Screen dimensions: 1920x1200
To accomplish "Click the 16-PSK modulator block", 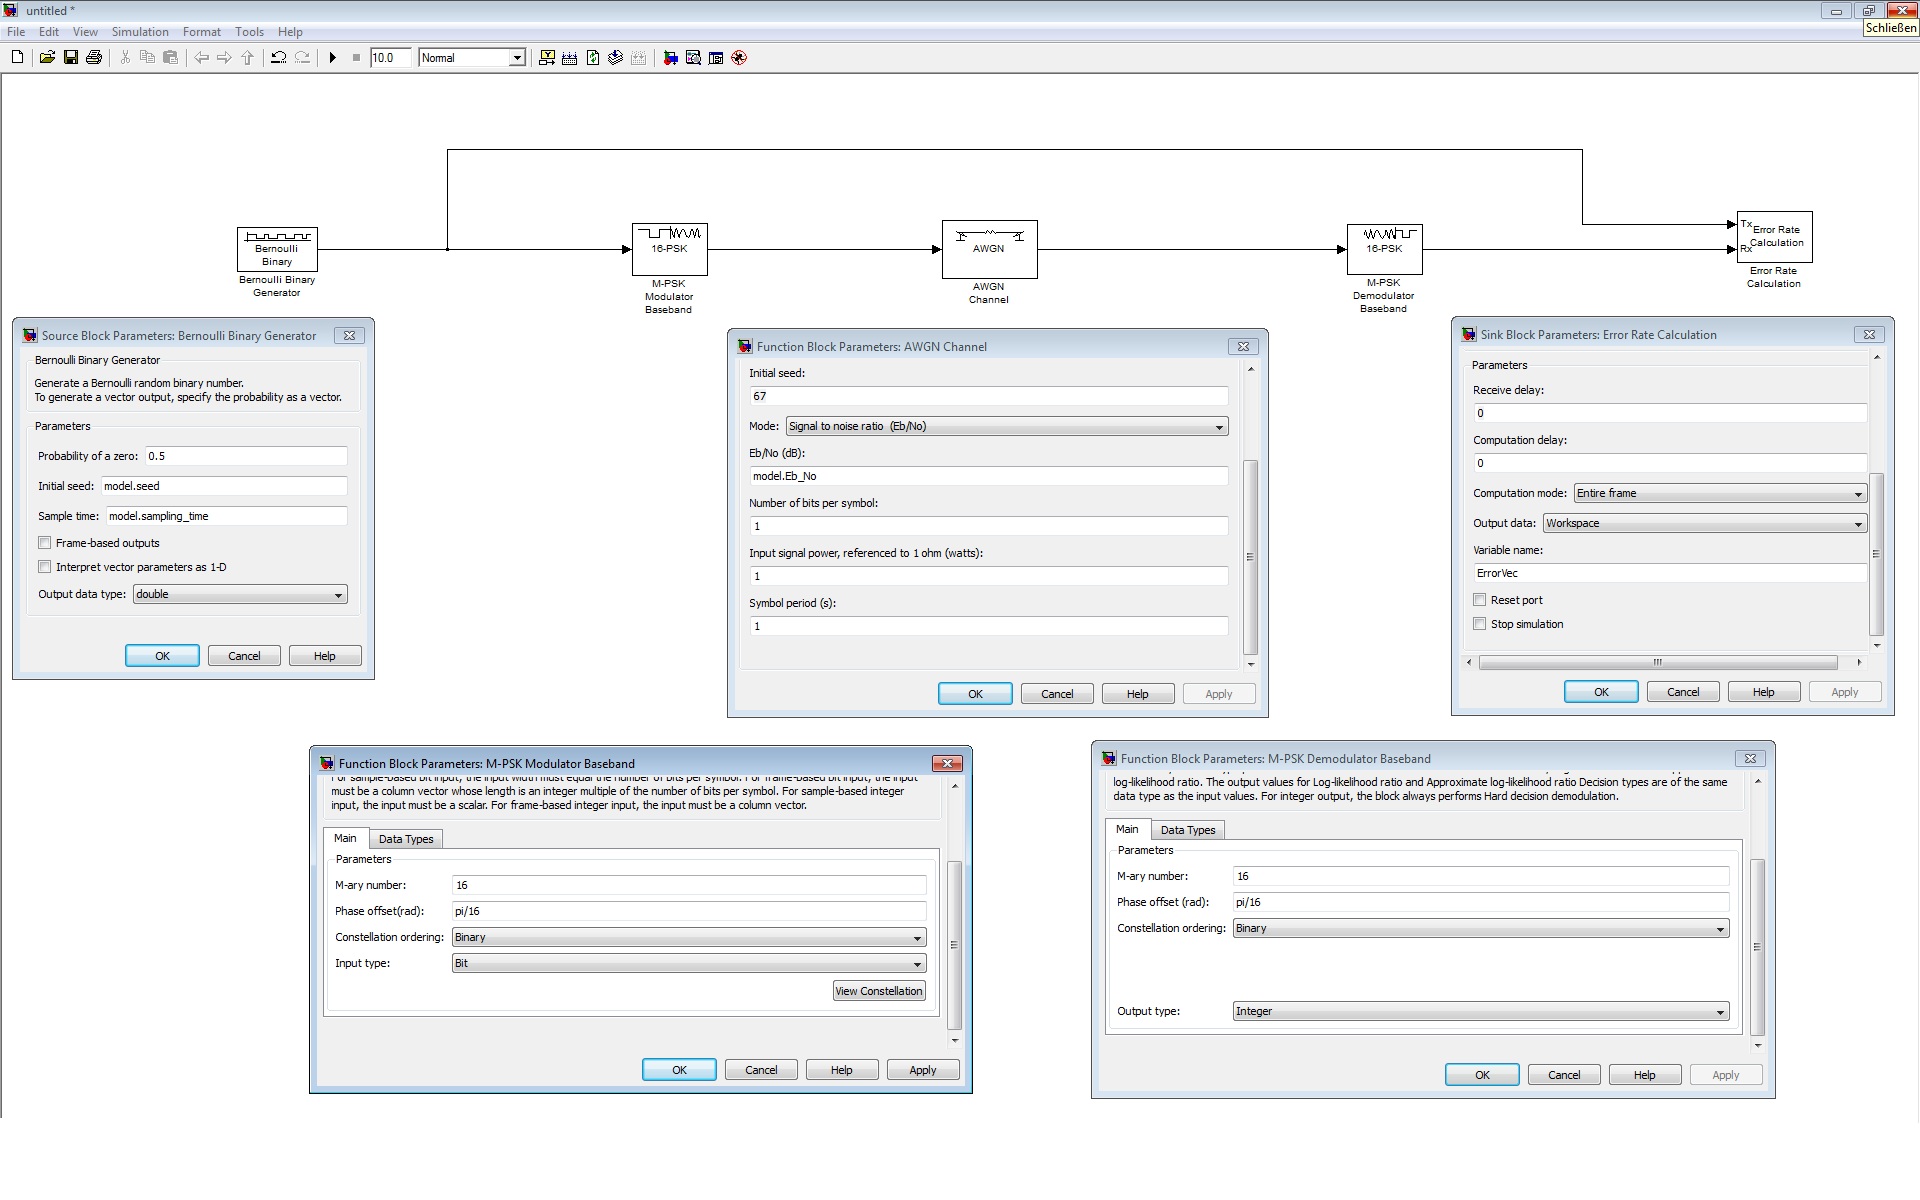I will 669,249.
